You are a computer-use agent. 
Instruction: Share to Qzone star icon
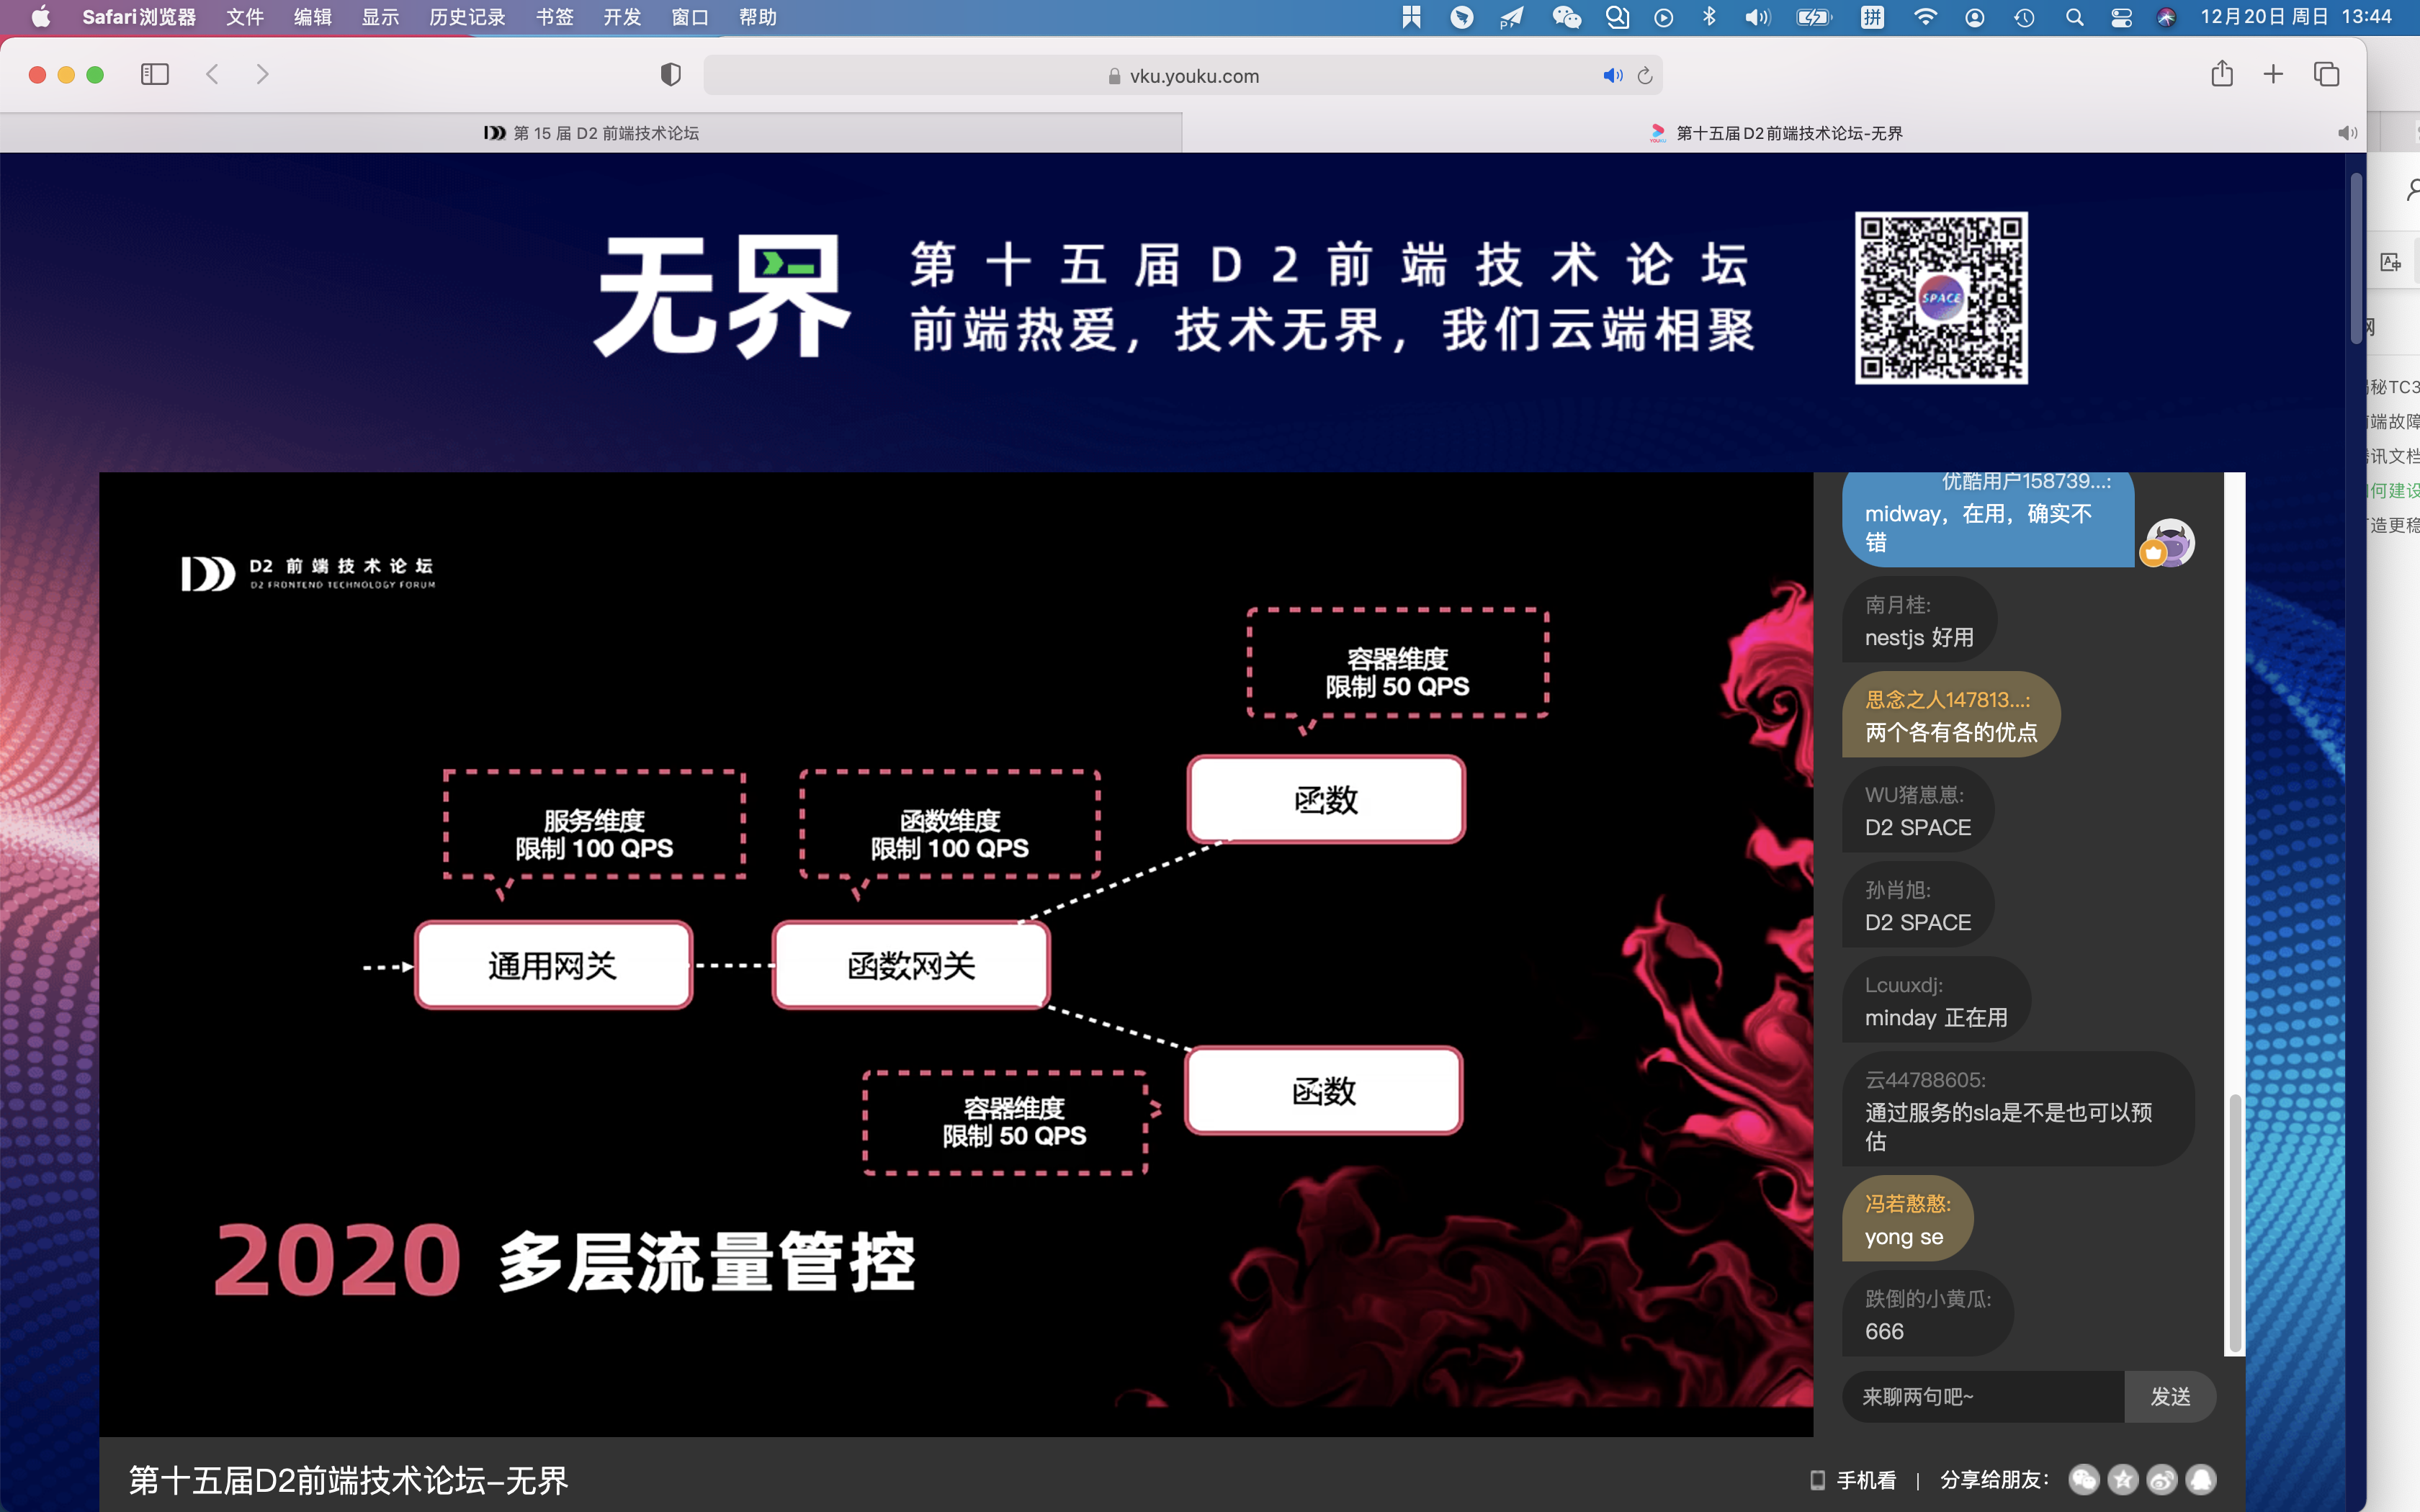click(x=2123, y=1480)
